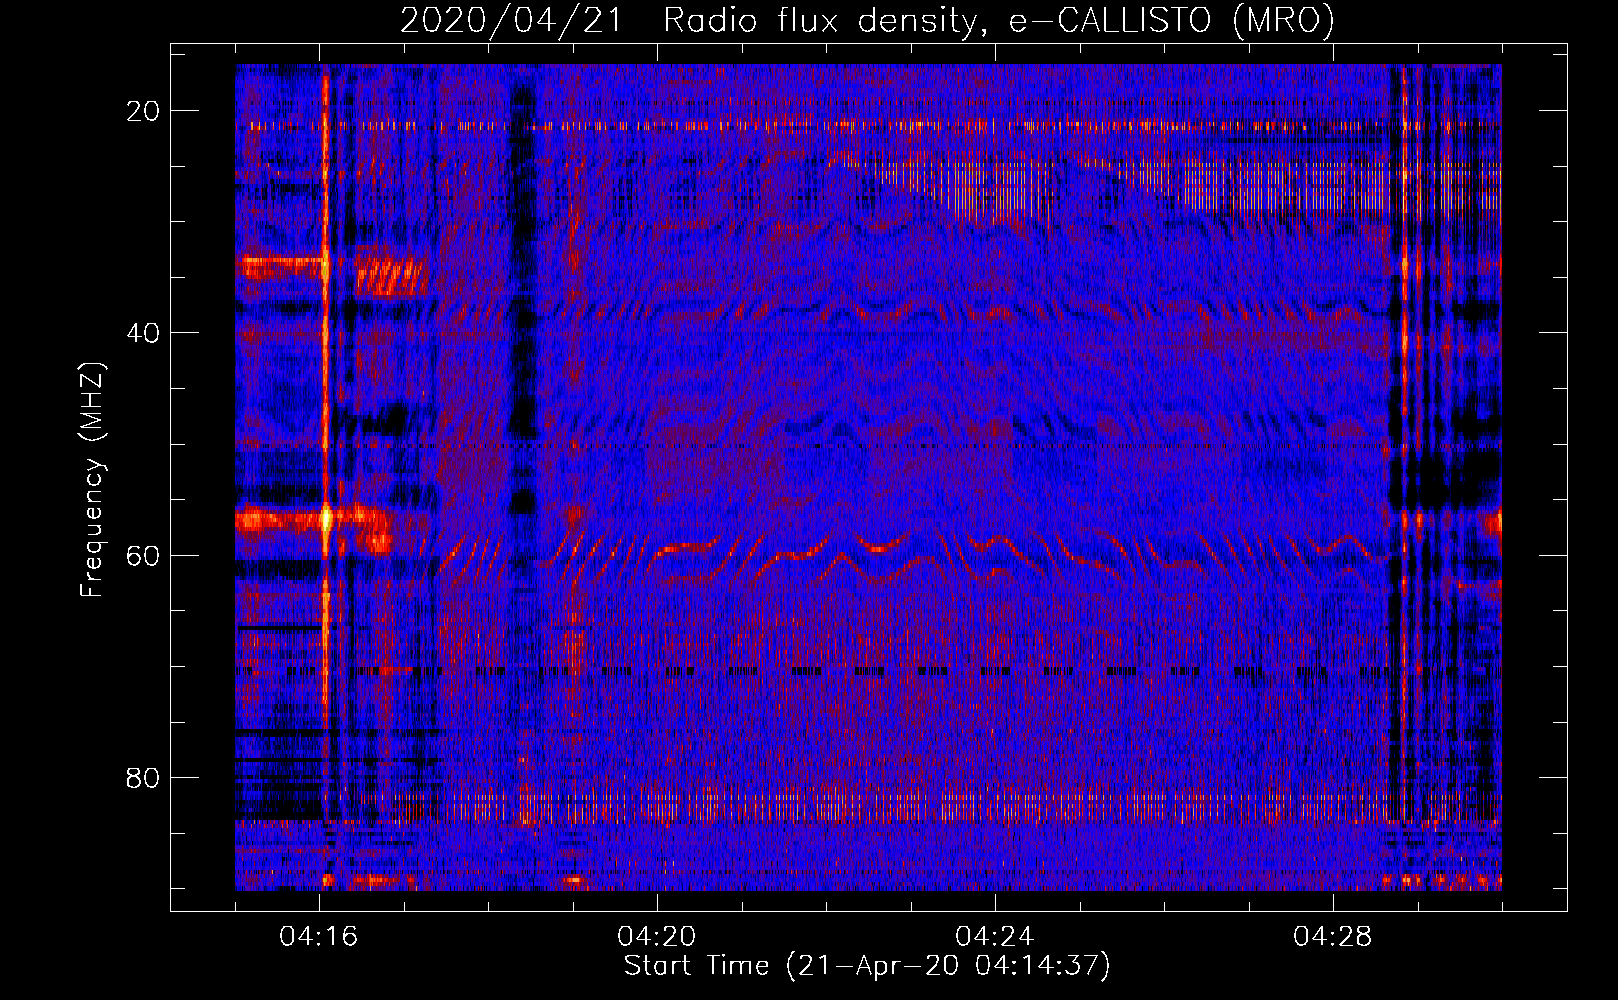Viewport: 1618px width, 1000px height.
Task: Click the 'Frequency (MHZ)' axis label
Action: tap(92, 480)
